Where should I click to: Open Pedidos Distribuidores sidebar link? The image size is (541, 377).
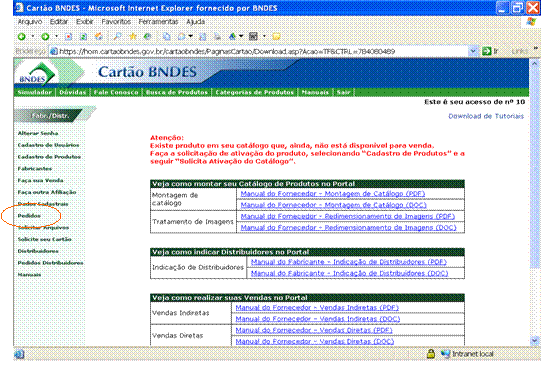(50, 263)
